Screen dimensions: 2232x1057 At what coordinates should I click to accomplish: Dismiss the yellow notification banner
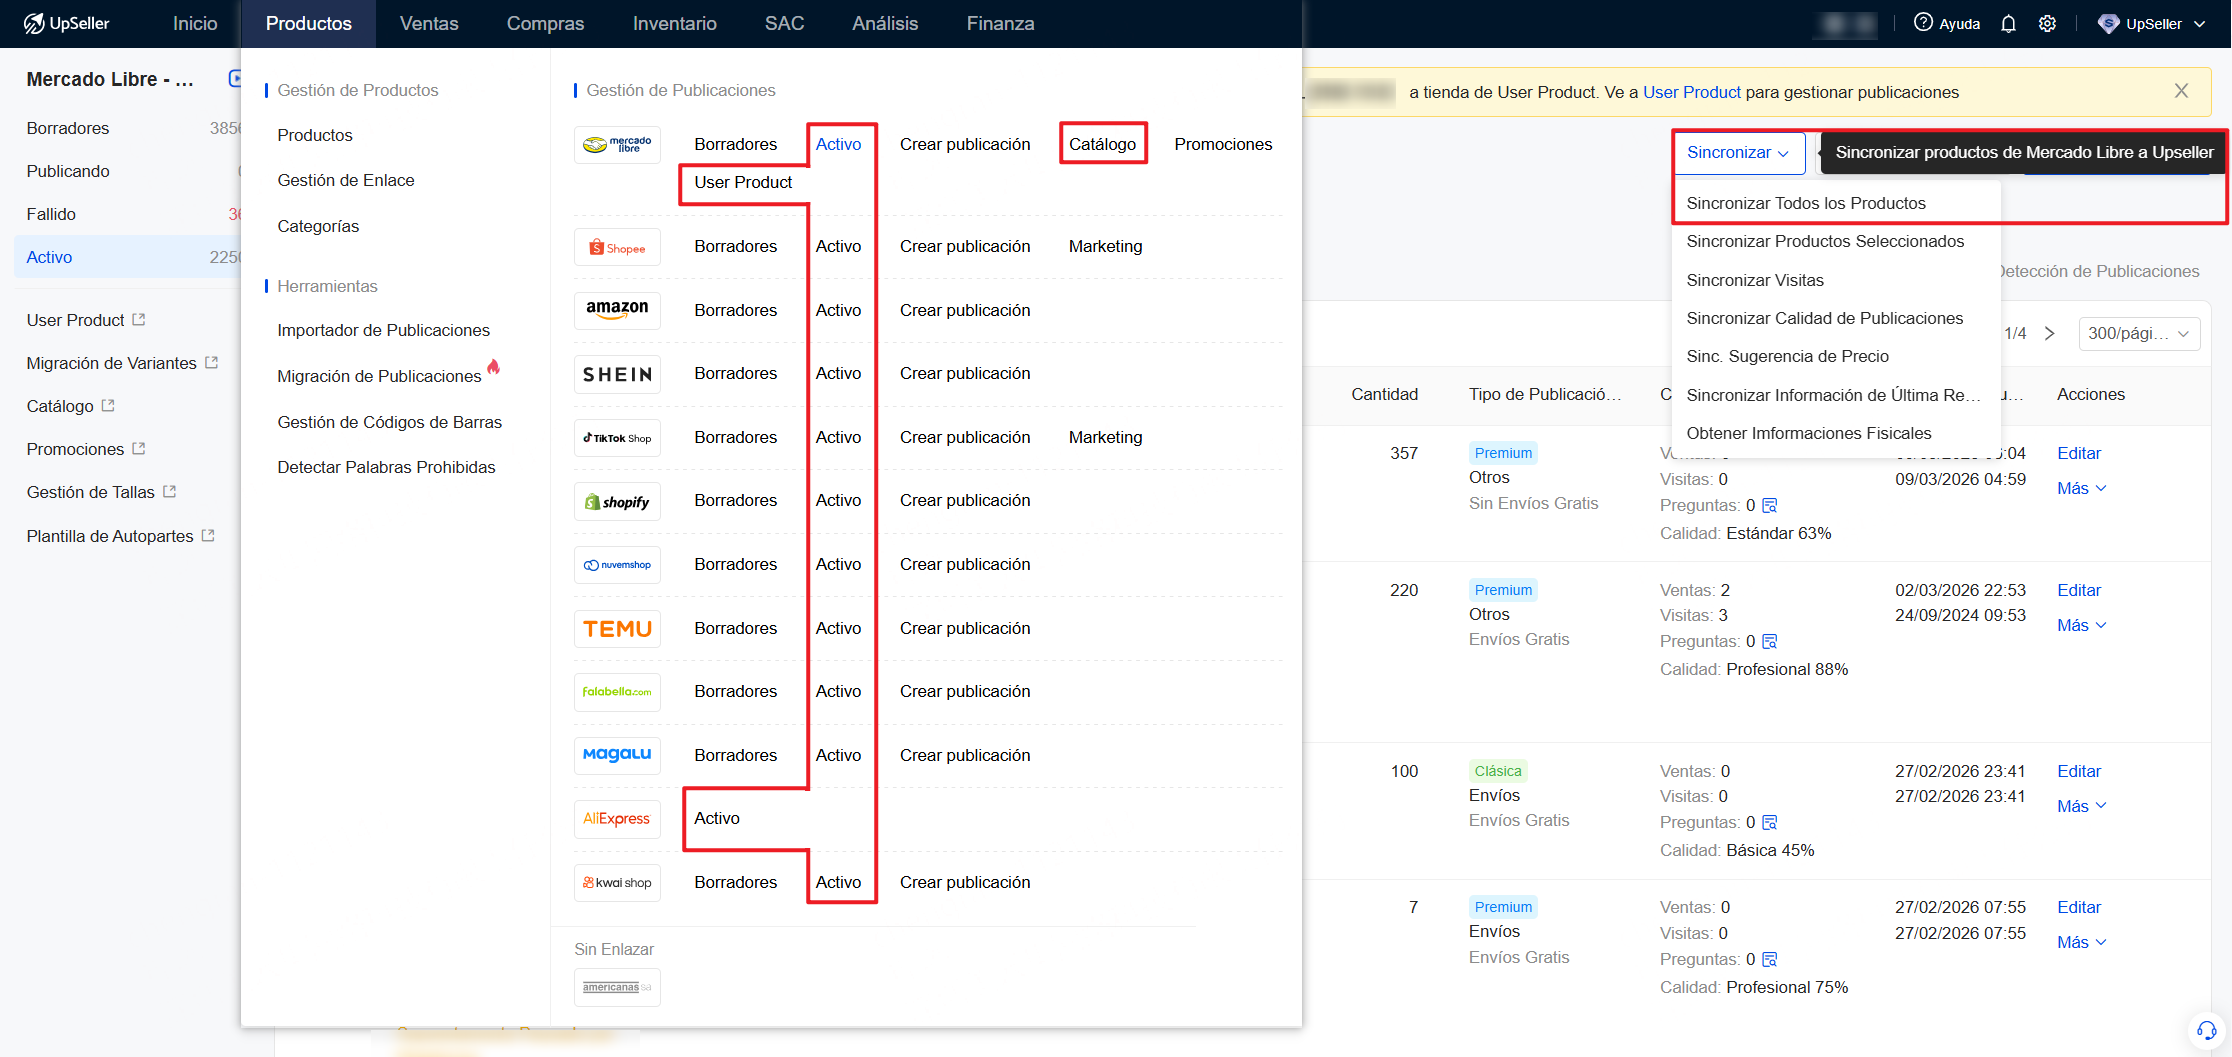click(x=2181, y=90)
